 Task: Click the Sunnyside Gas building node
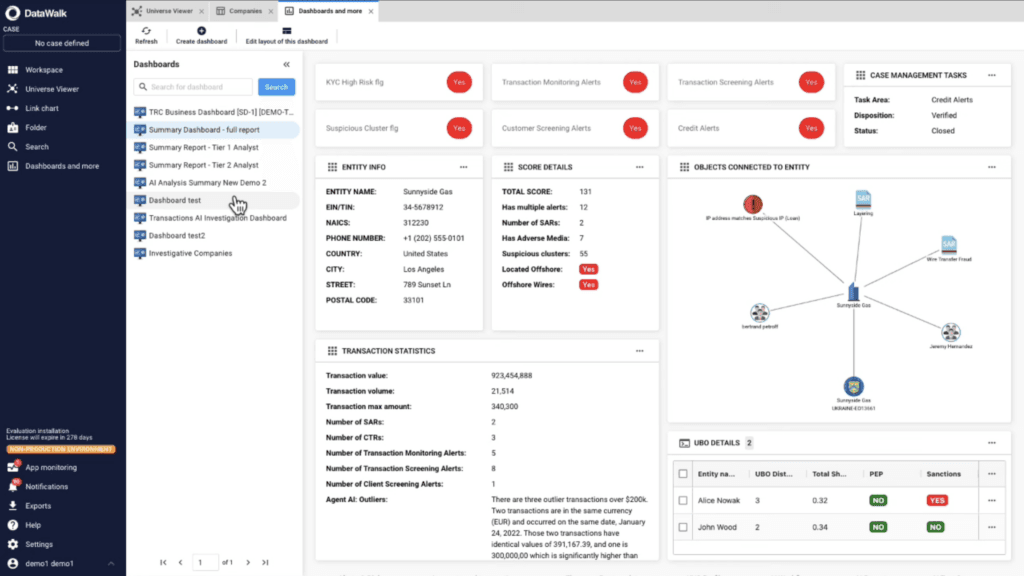click(x=853, y=292)
